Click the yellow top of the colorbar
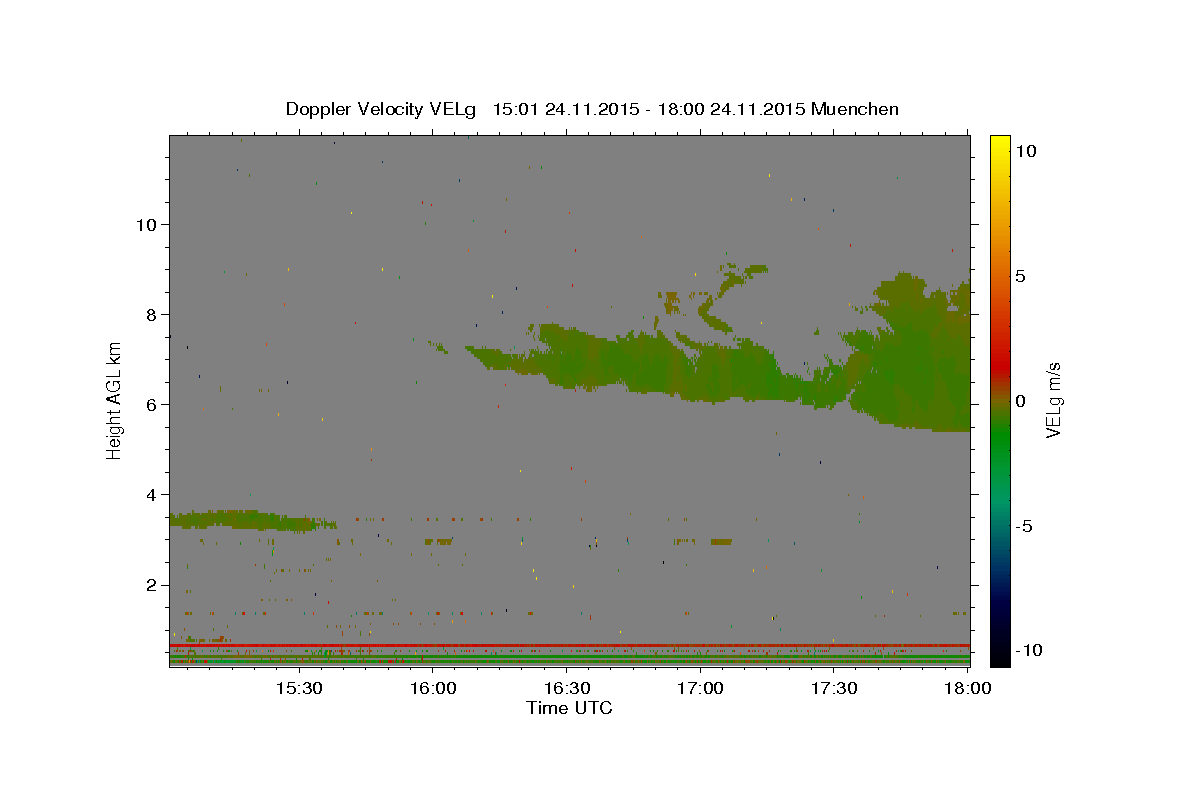Viewport: 1200px width, 800px height. tap(1000, 145)
